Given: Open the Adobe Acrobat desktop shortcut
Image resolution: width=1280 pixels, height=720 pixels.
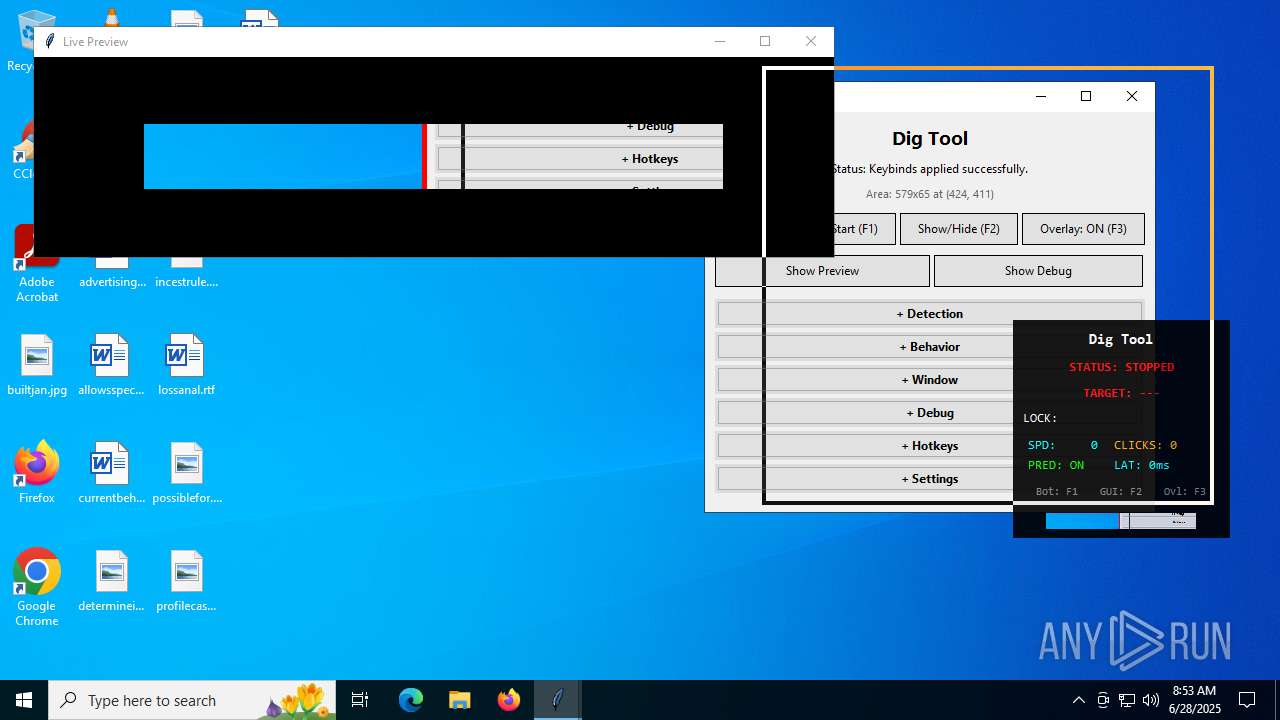Looking at the screenshot, I should (x=37, y=264).
